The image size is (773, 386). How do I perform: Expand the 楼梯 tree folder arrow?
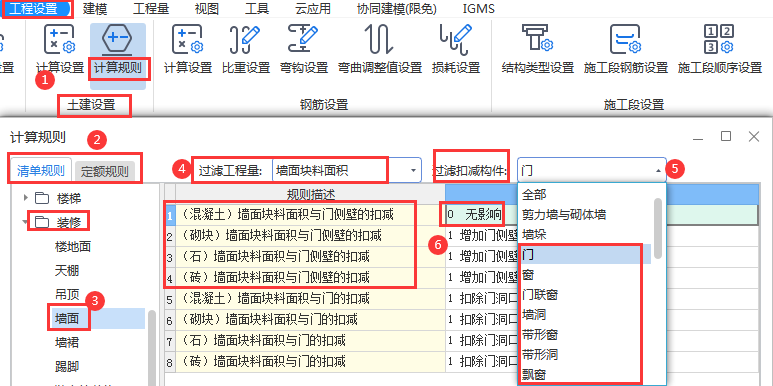coord(26,198)
